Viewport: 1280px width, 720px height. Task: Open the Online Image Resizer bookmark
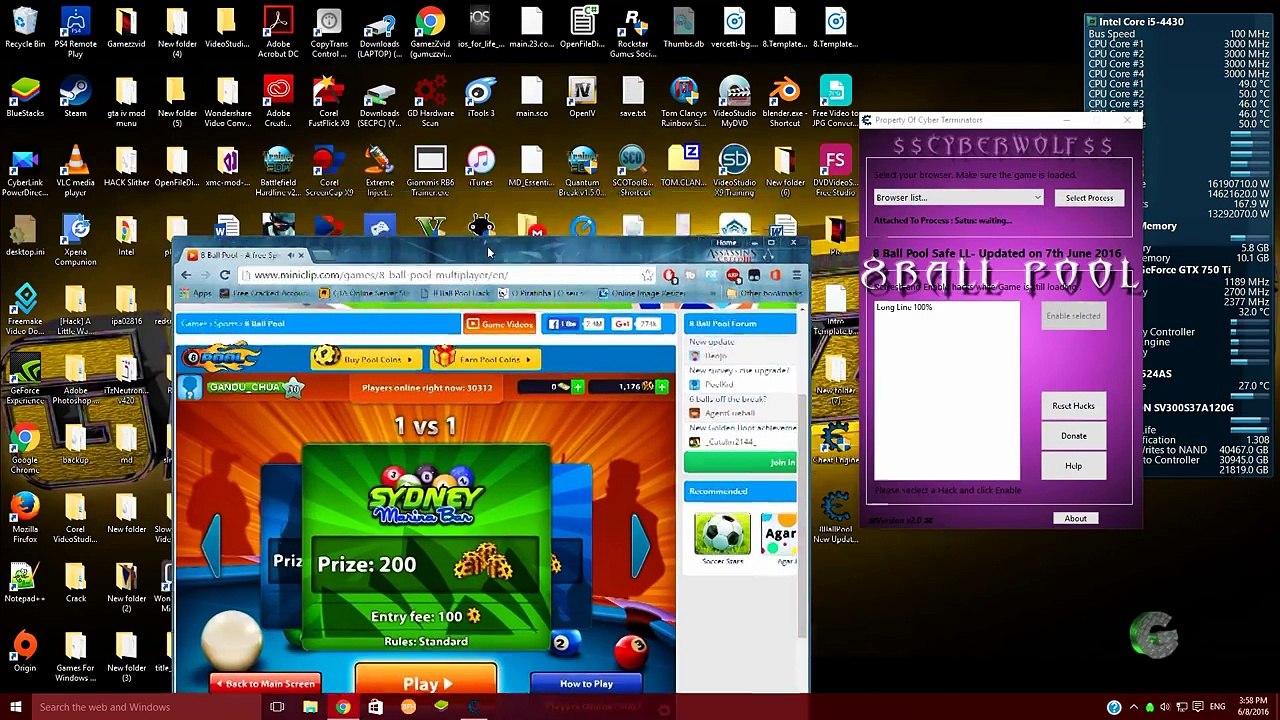point(642,293)
